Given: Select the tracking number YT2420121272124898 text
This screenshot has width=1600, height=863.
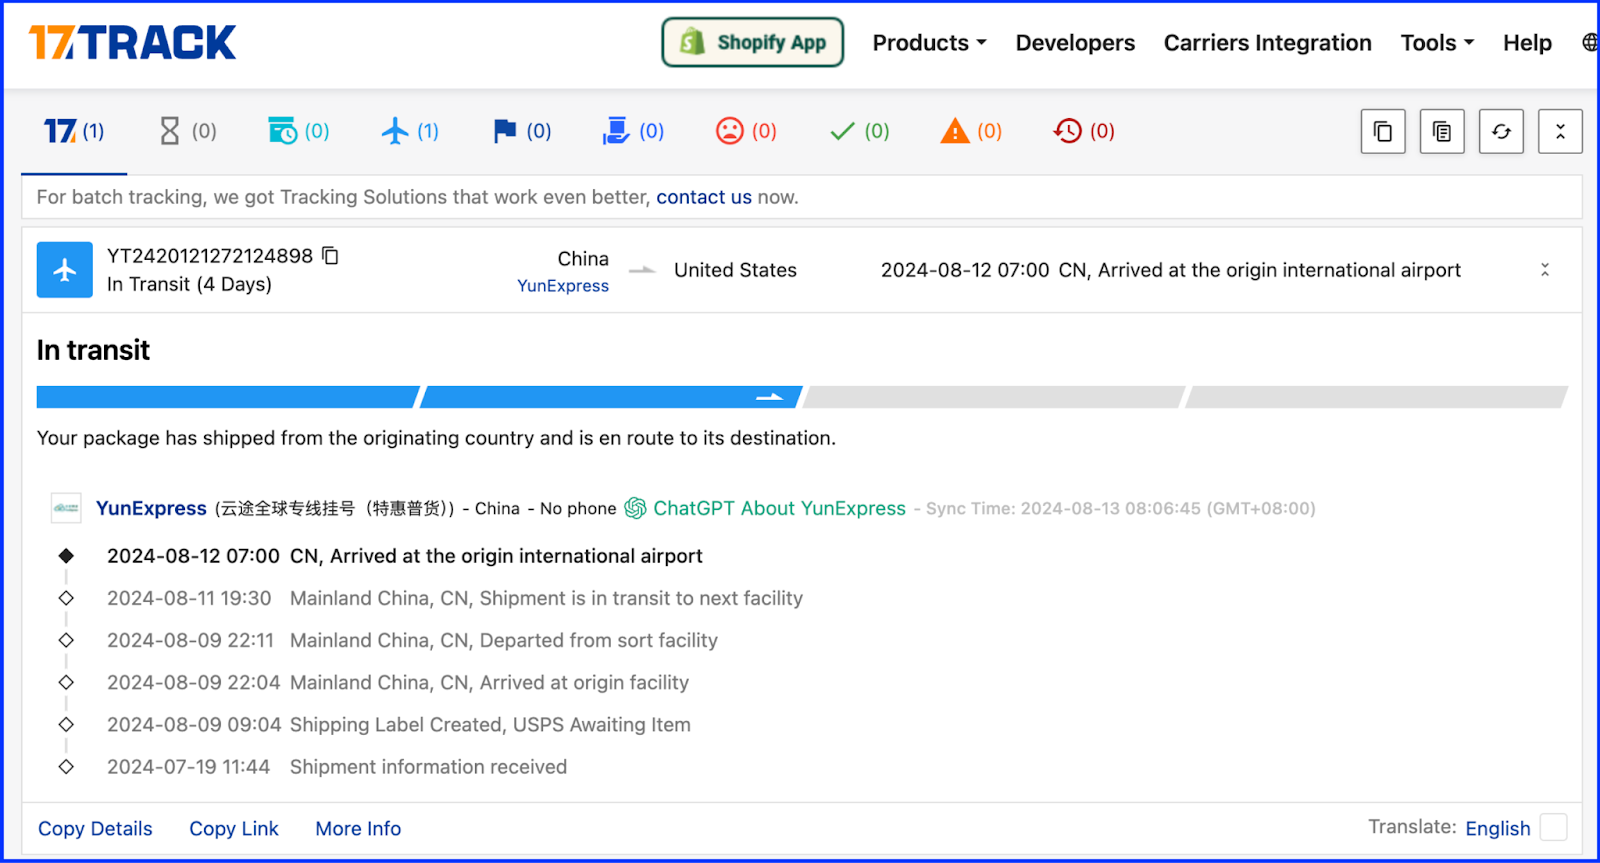Looking at the screenshot, I should coord(210,256).
